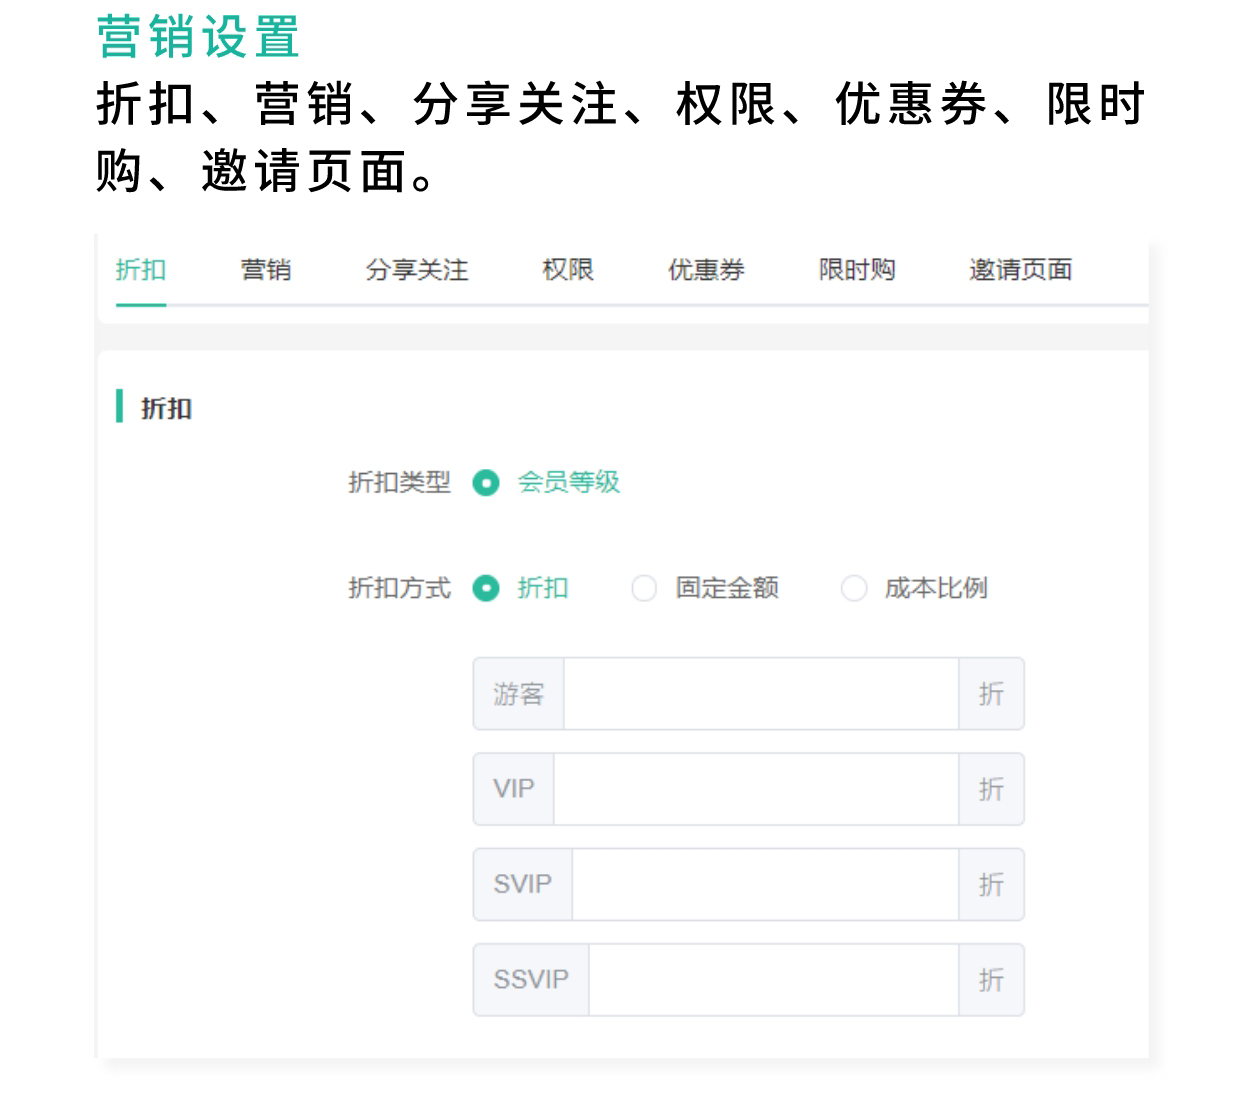Open the 分享关注 tab

416,270
